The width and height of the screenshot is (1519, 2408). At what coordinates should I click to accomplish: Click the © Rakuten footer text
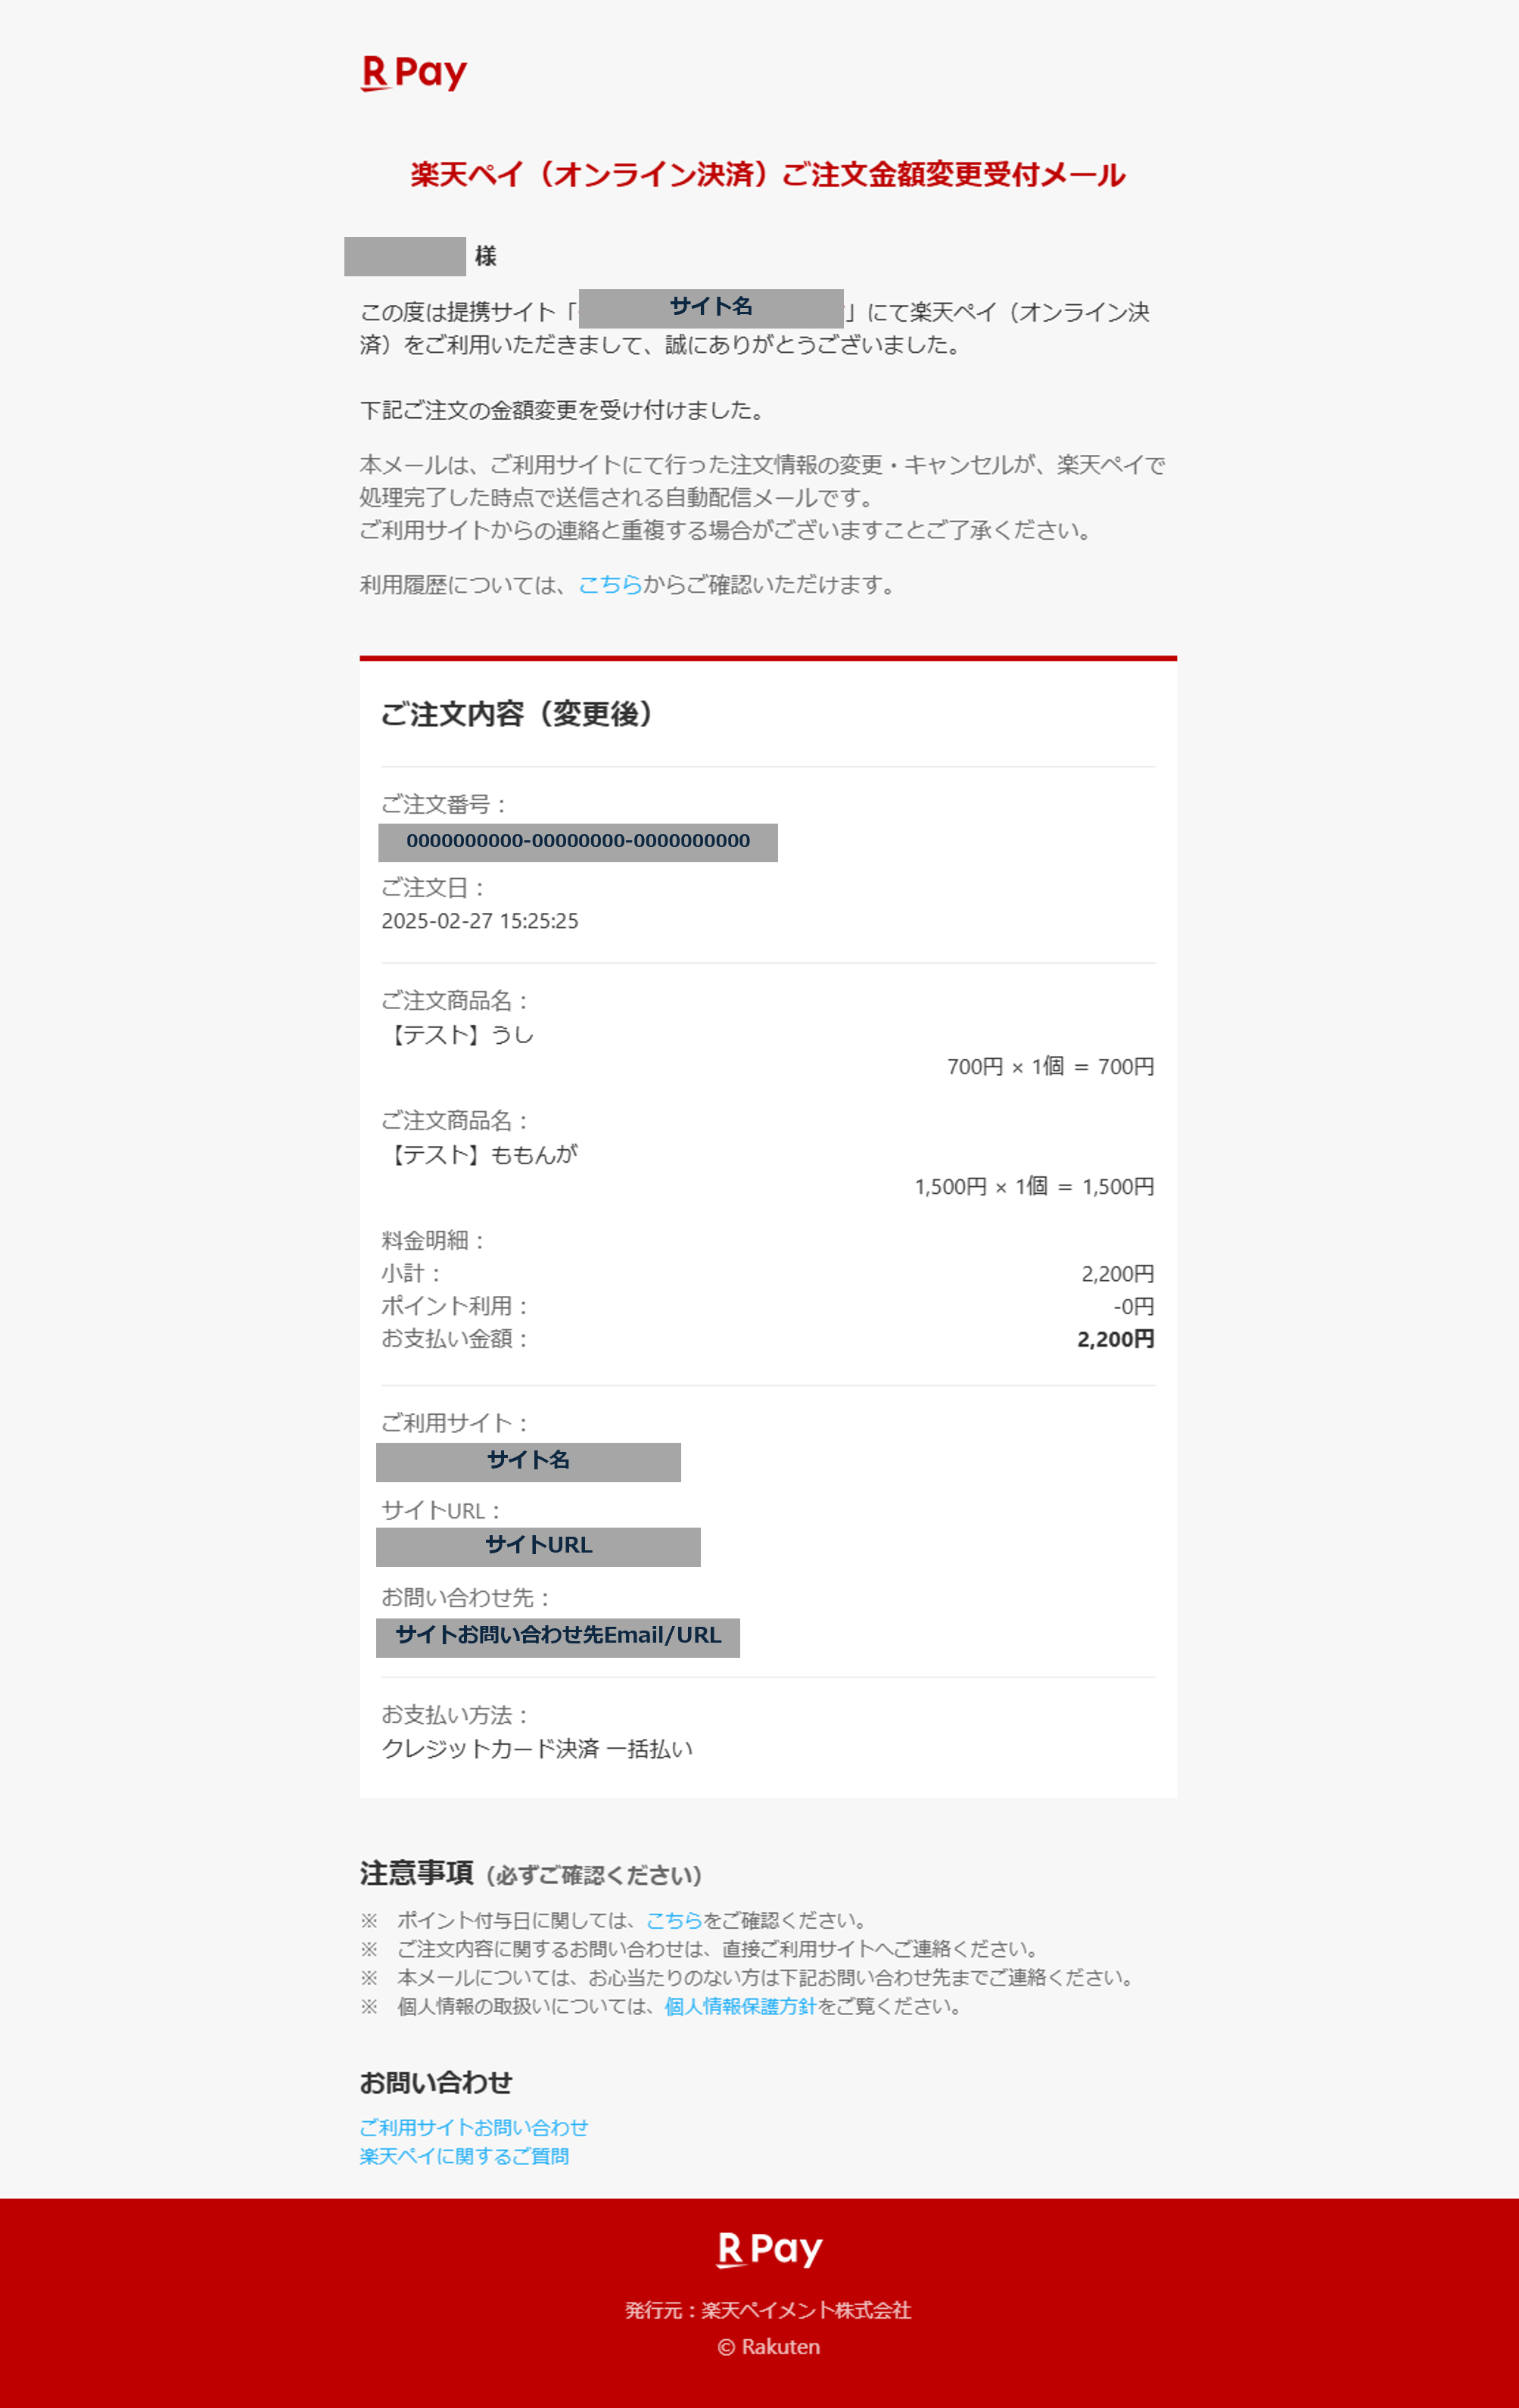coord(768,2347)
